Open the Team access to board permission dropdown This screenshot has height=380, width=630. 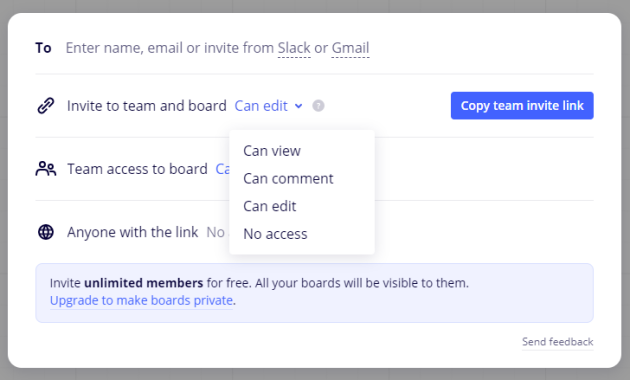pos(223,169)
